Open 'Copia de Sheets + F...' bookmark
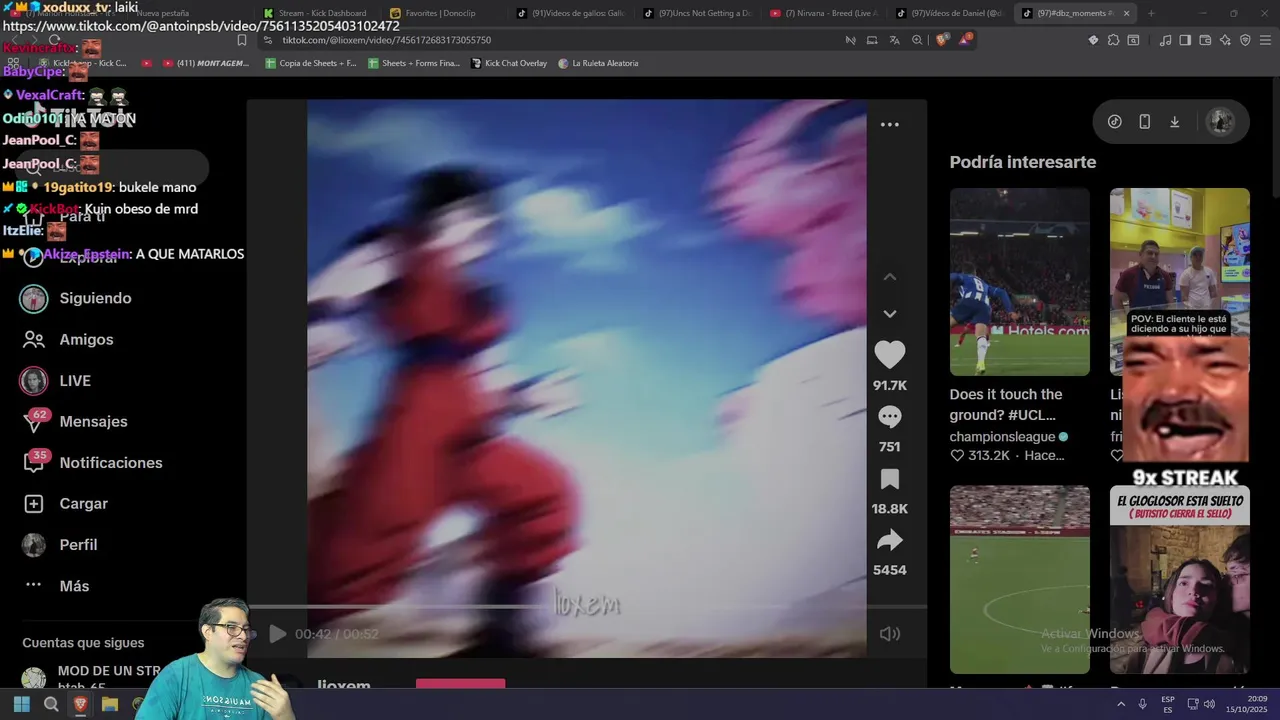This screenshot has width=1280, height=720. tap(310, 63)
